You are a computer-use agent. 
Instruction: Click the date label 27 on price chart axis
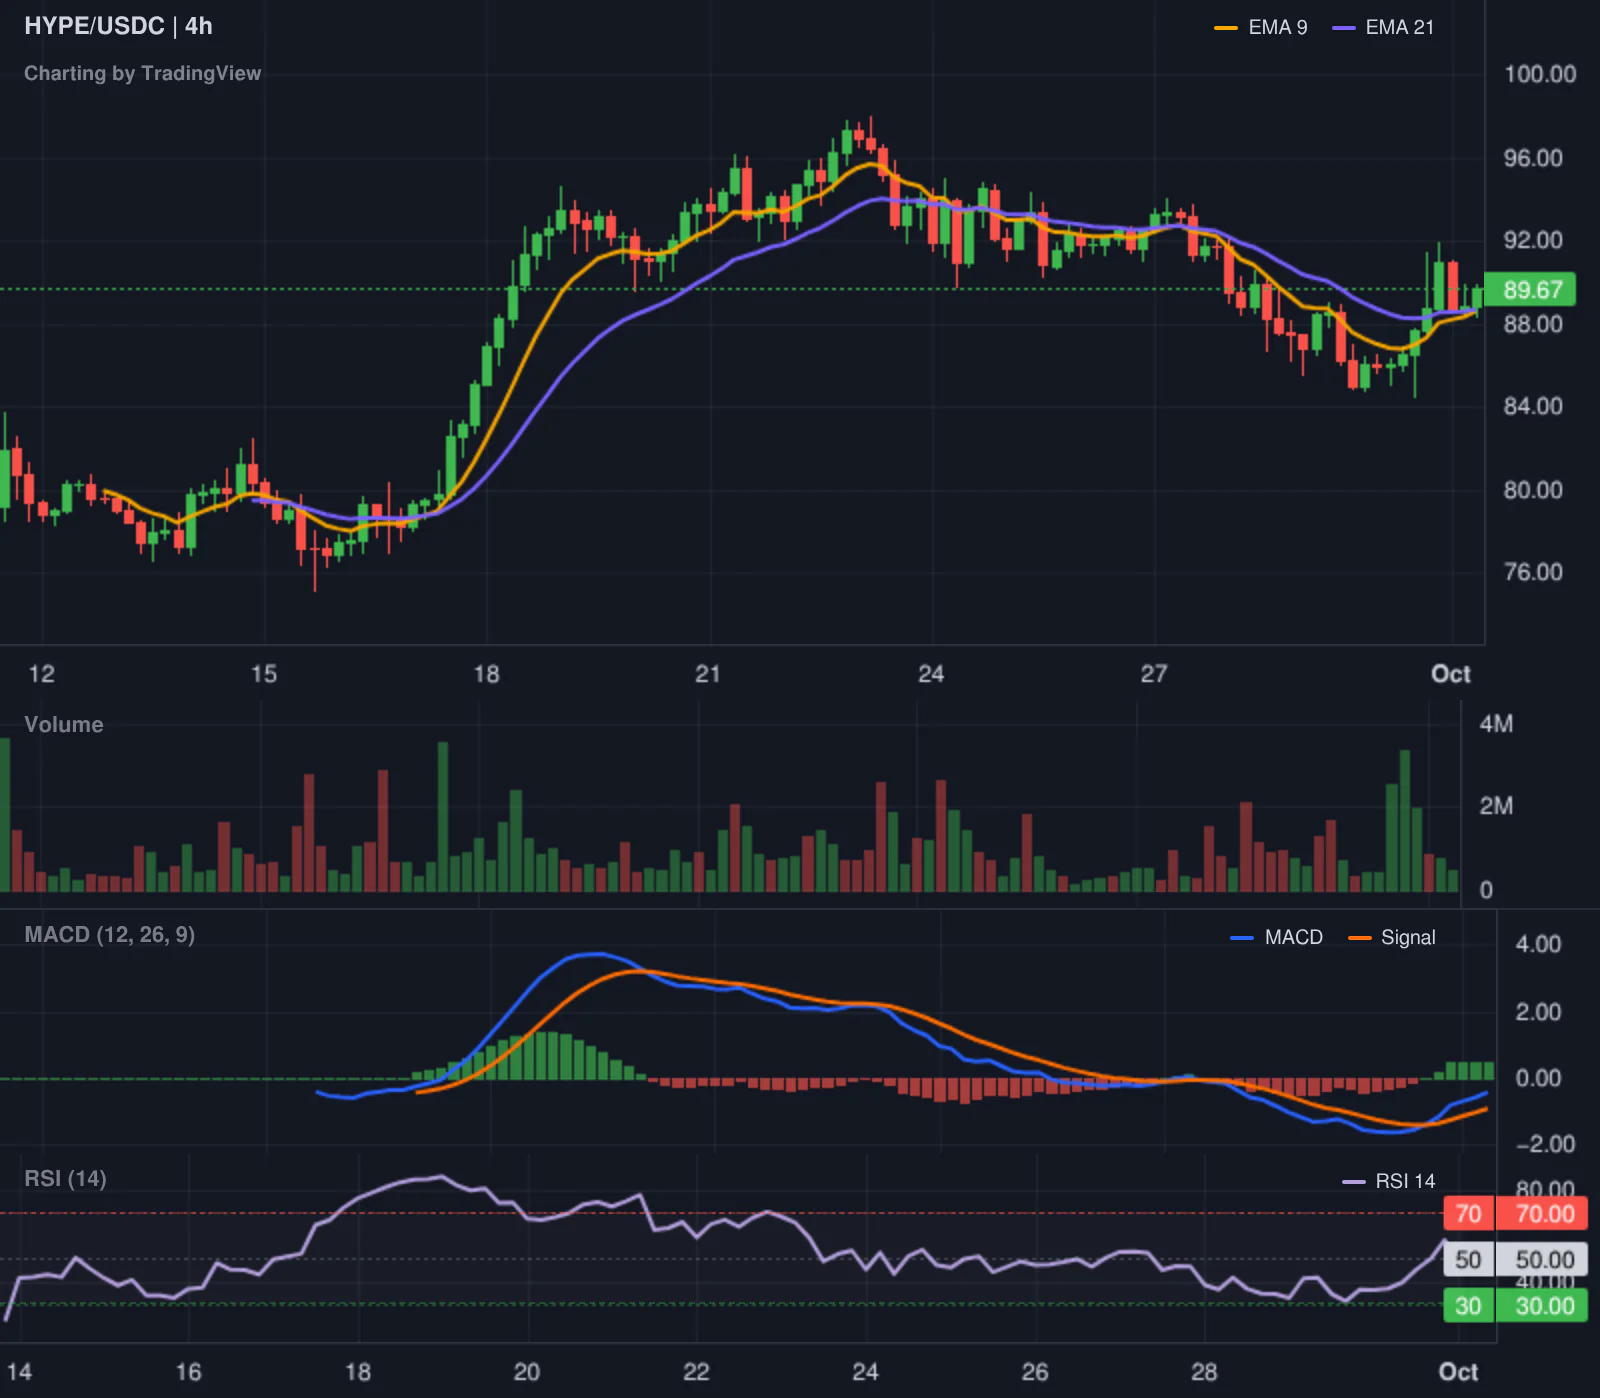coord(1154,674)
